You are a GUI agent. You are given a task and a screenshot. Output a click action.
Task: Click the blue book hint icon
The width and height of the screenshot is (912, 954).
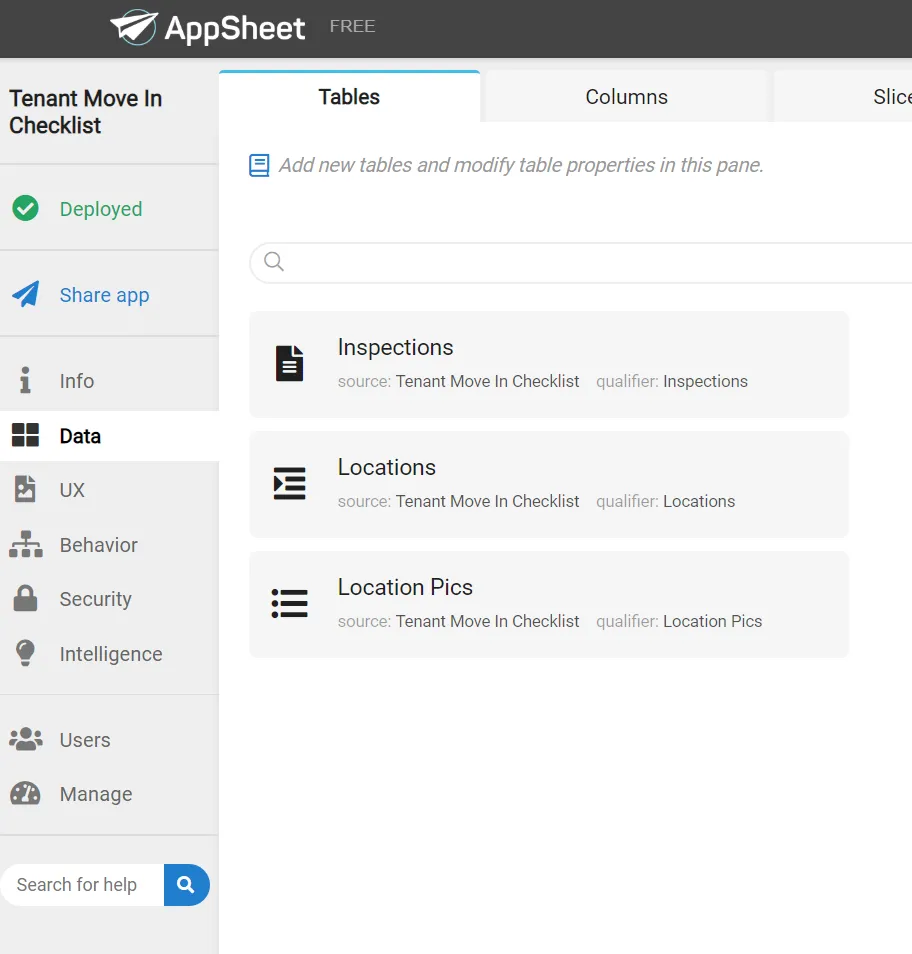[x=259, y=165]
